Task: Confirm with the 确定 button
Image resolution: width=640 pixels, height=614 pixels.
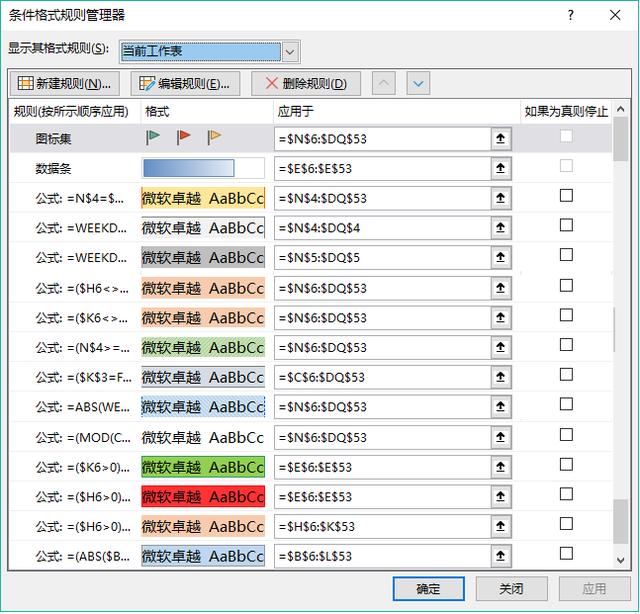Action: 429,589
